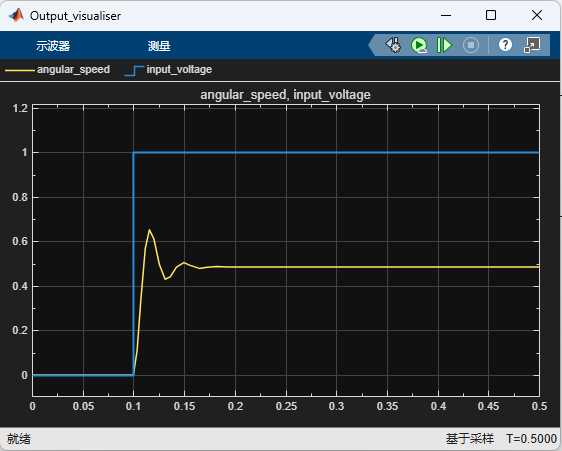Collapse toolstrip via left arrow edge of quick-access bar
Screen dimensions: 562x451
click(372, 46)
